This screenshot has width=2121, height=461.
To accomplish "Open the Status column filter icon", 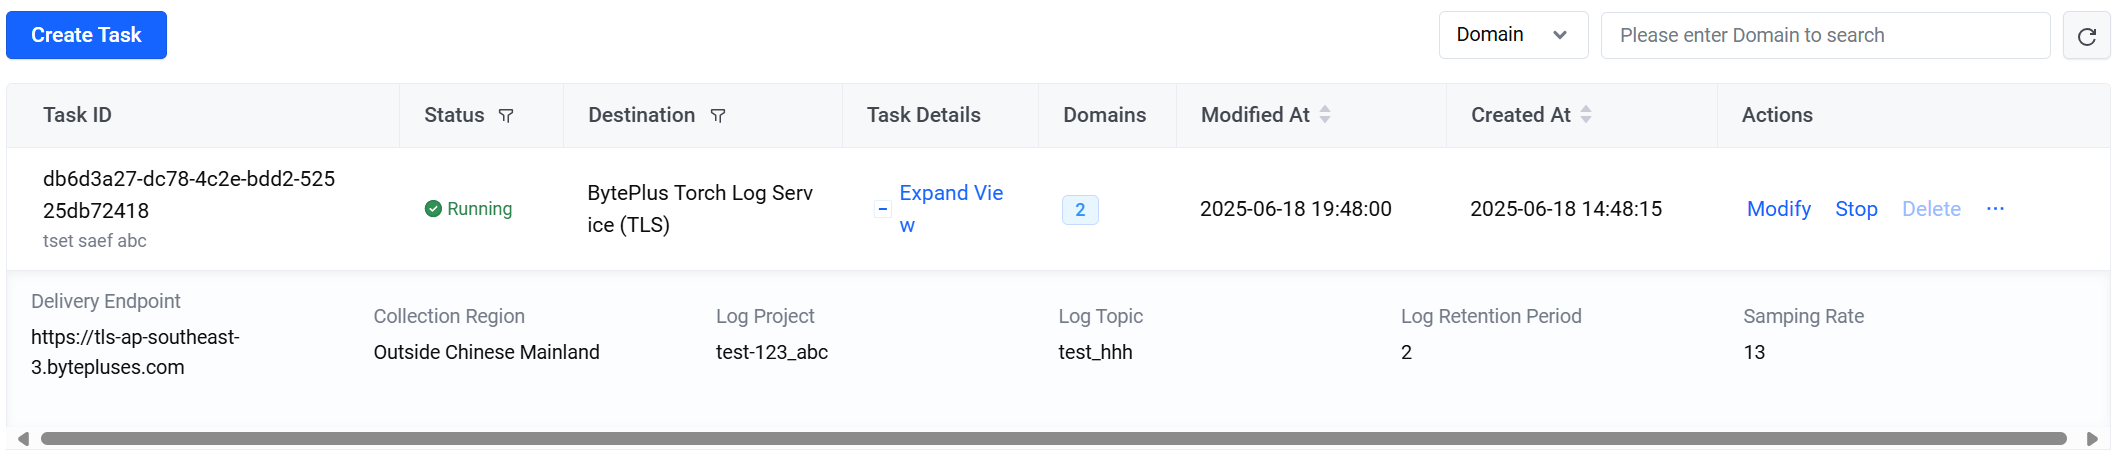I will tap(506, 116).
